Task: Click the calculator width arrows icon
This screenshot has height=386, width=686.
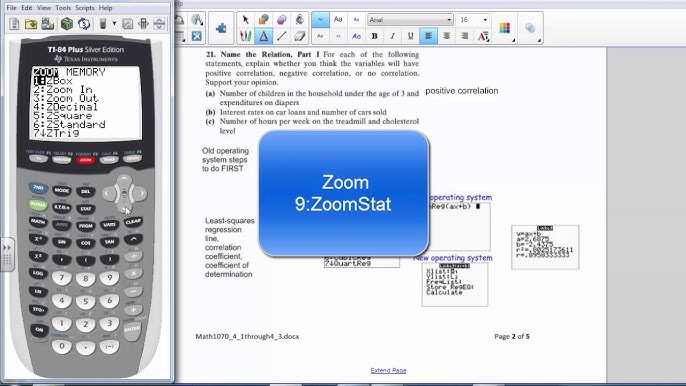Action: click(x=144, y=24)
